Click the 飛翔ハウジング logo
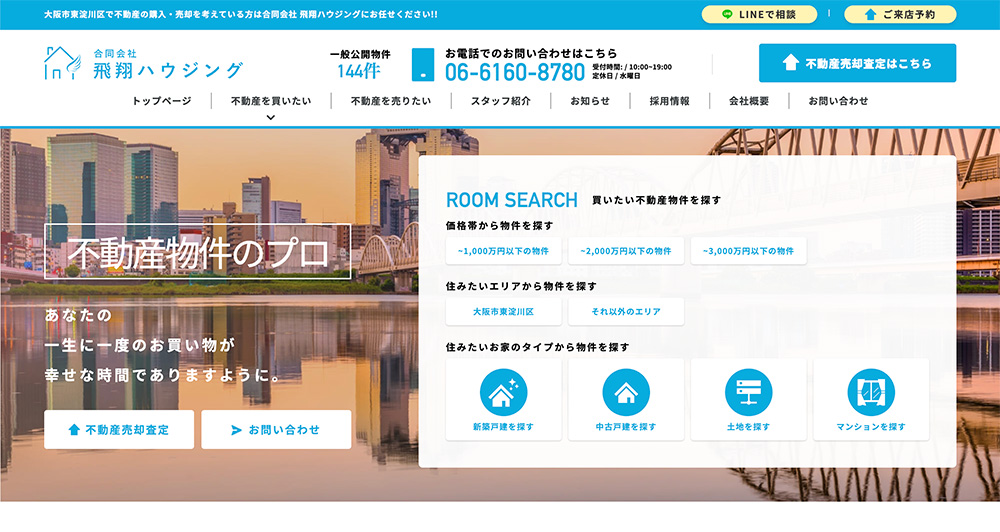This screenshot has width=1000, height=532. [144, 63]
